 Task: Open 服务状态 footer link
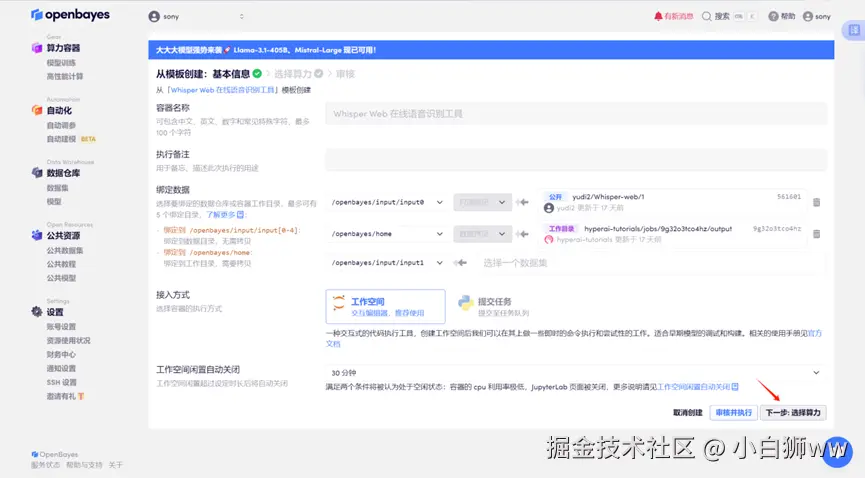coord(45,465)
